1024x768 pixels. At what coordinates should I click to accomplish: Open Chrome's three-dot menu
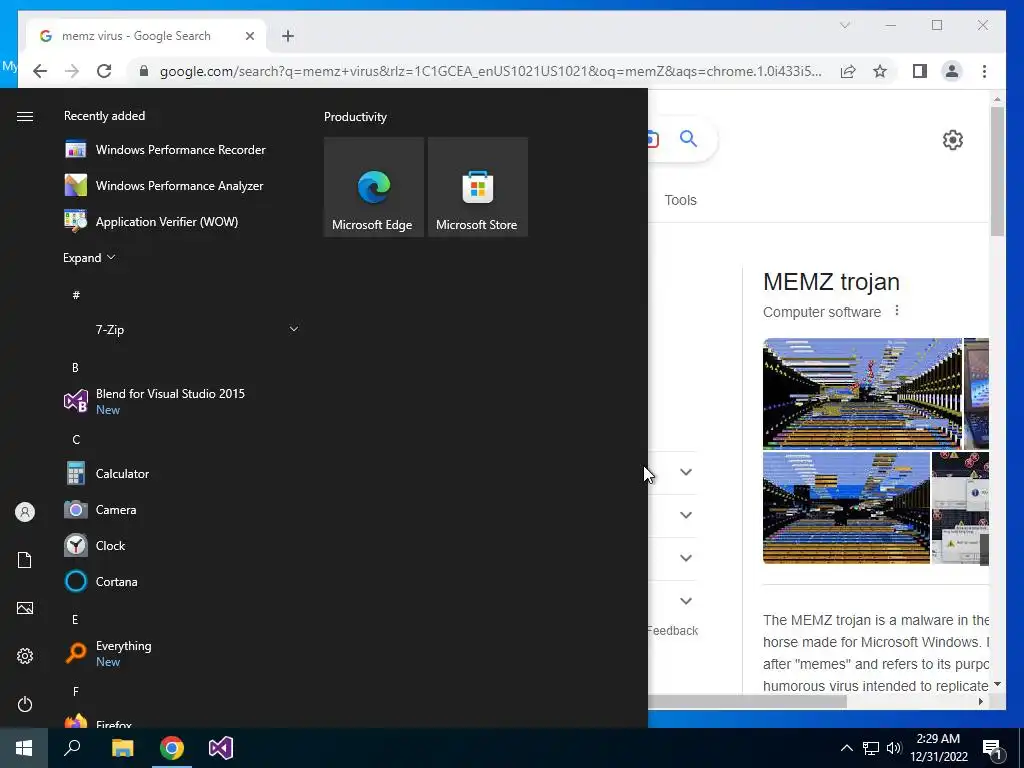coord(984,71)
